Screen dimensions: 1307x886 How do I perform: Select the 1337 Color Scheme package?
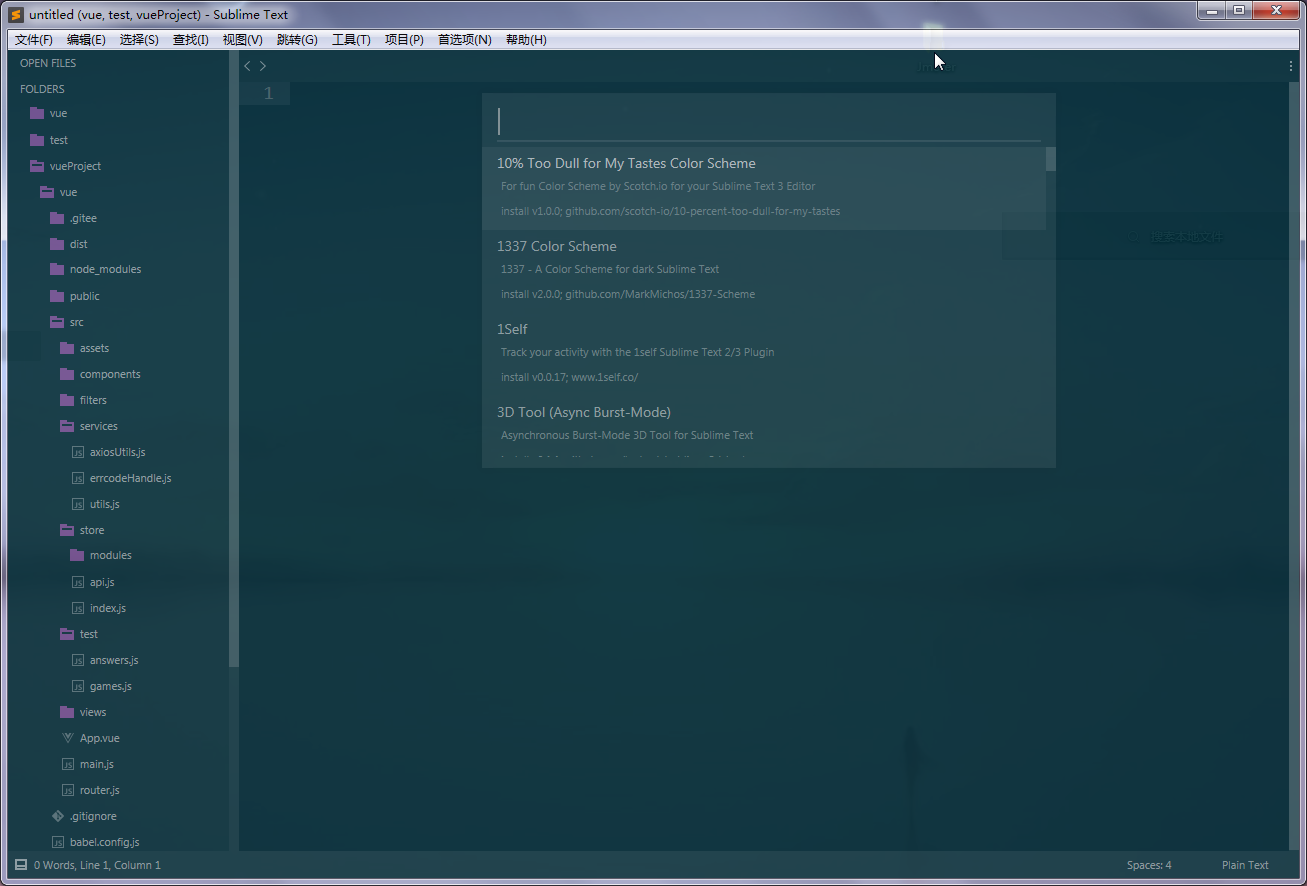pos(764,271)
